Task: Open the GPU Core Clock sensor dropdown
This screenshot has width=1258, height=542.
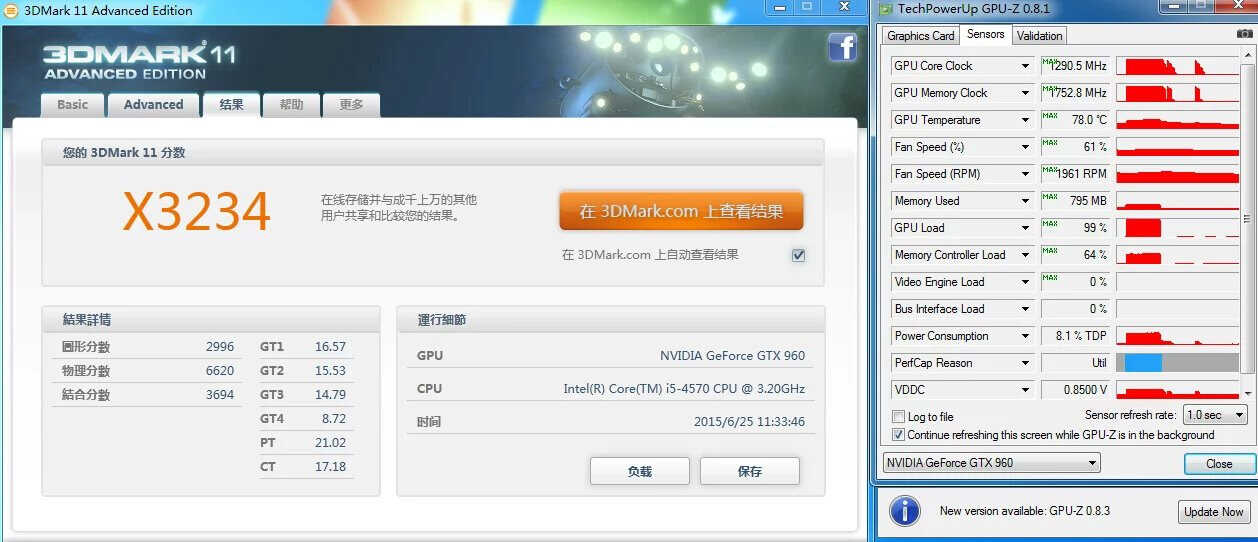Action: [1025, 66]
